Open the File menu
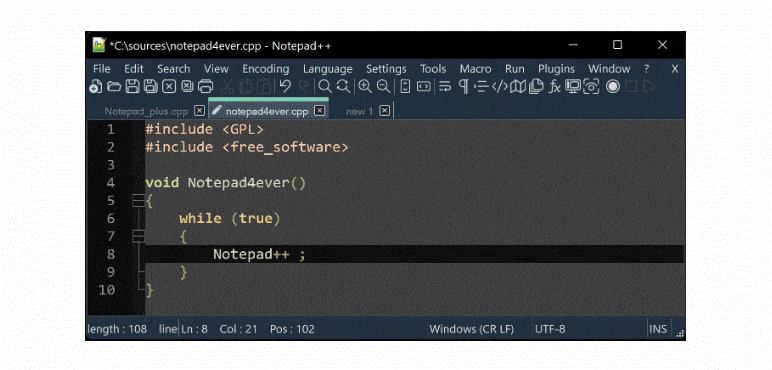Viewport: 772px width, 370px height. pos(101,69)
